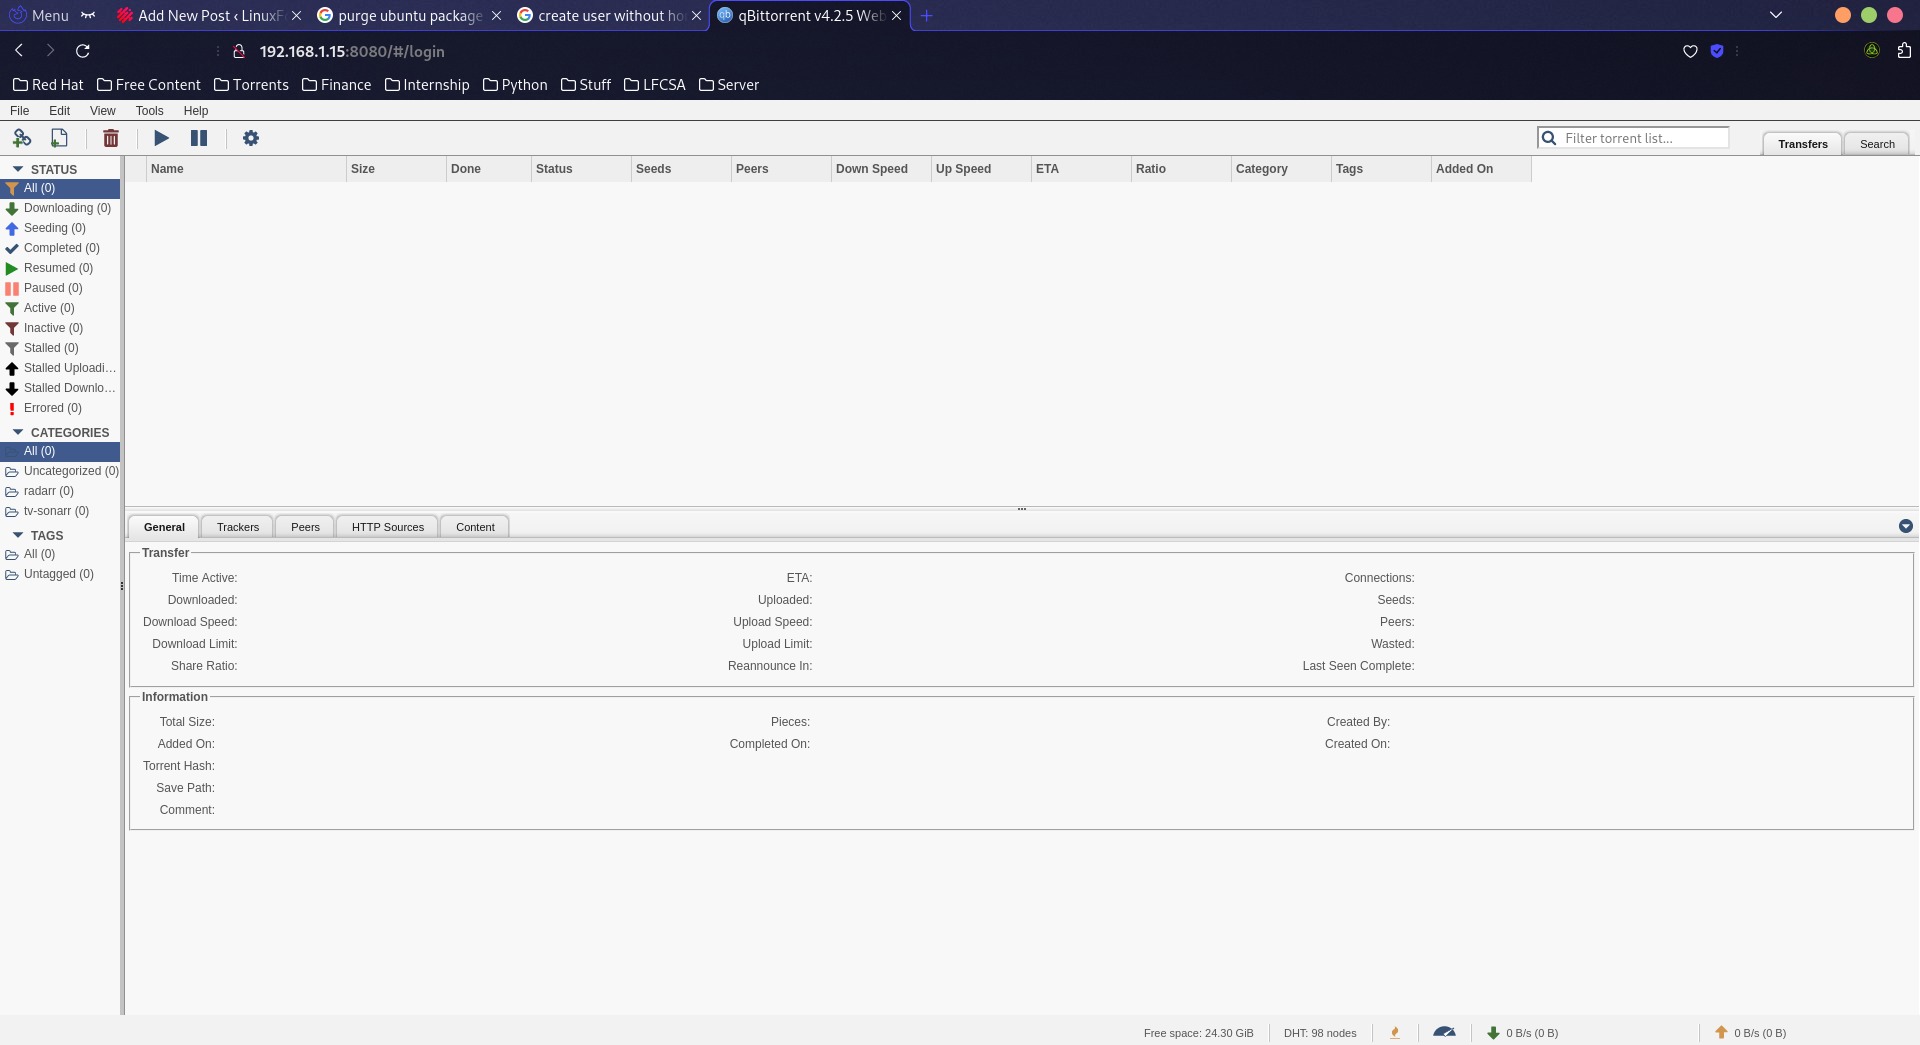Click the Search button

[x=1875, y=143]
